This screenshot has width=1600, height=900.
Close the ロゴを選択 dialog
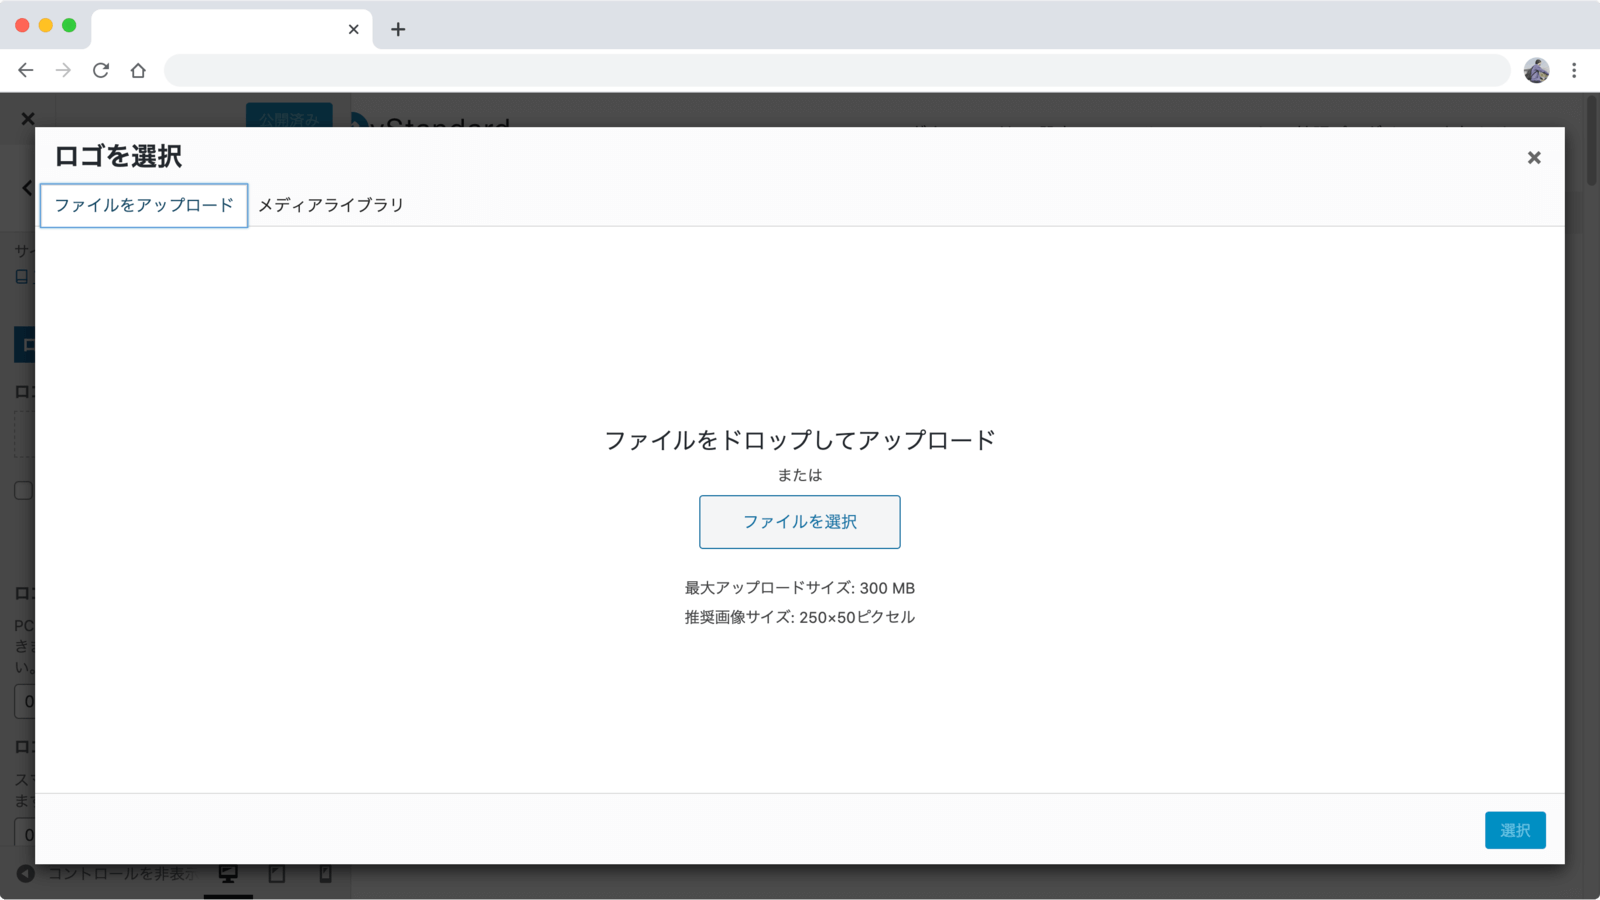(1534, 157)
